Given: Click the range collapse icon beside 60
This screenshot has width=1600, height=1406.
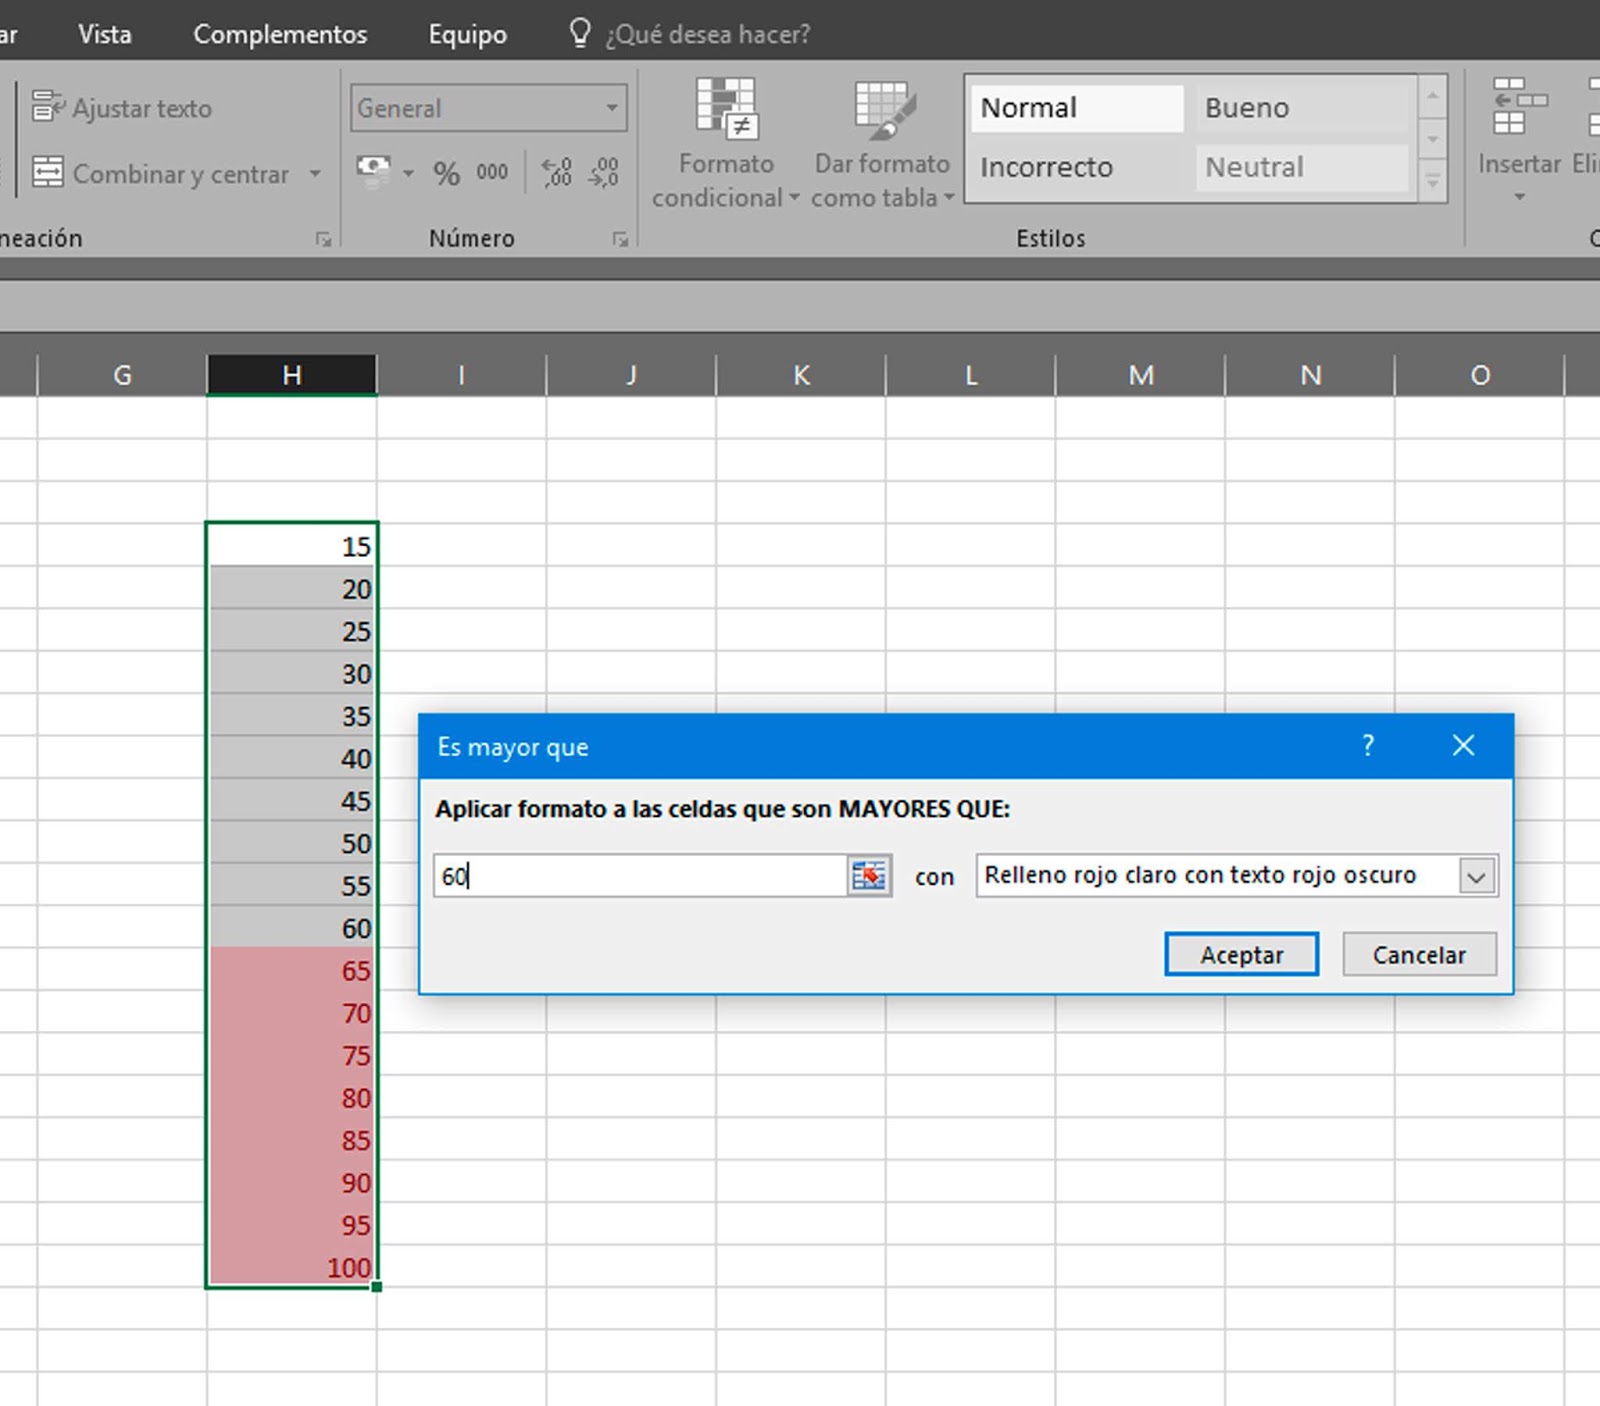Looking at the screenshot, I should click(x=869, y=875).
